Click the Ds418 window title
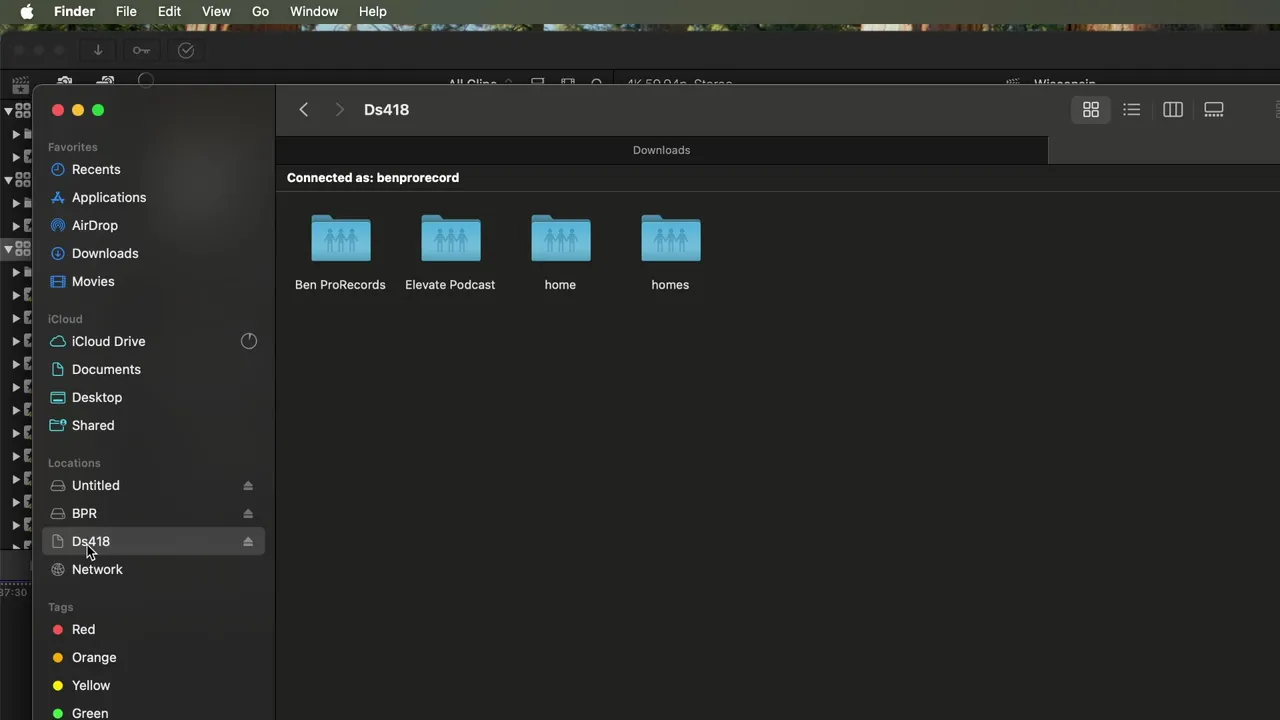 tap(386, 110)
